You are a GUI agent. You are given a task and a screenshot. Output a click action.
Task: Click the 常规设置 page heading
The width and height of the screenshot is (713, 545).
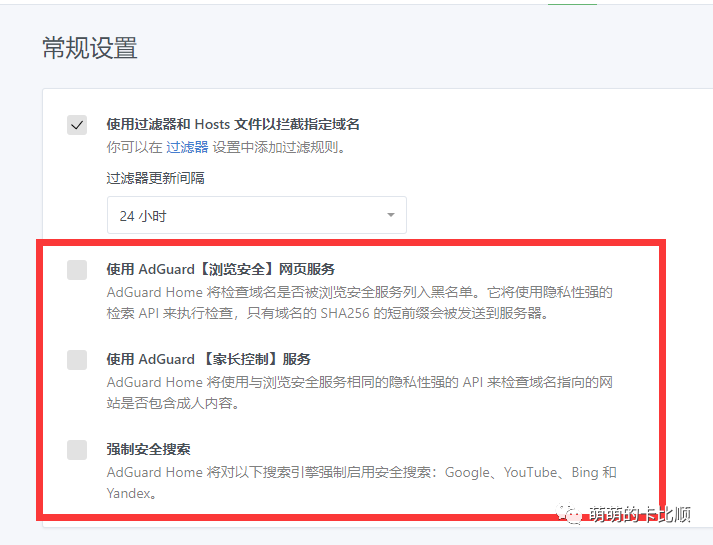[90, 48]
